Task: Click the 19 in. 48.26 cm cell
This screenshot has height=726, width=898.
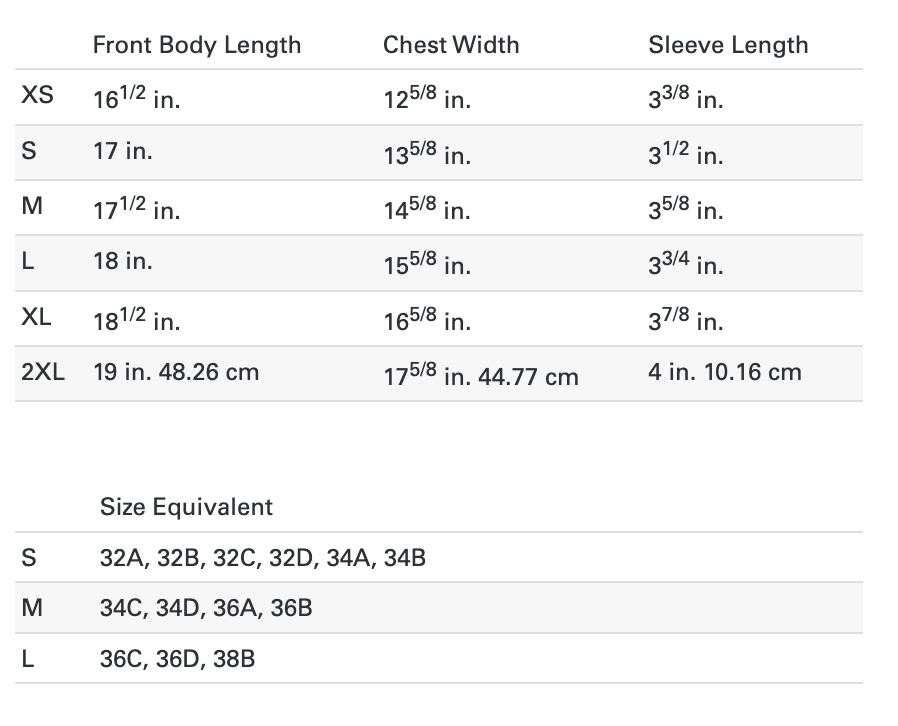Action: pyautogui.click(x=175, y=372)
